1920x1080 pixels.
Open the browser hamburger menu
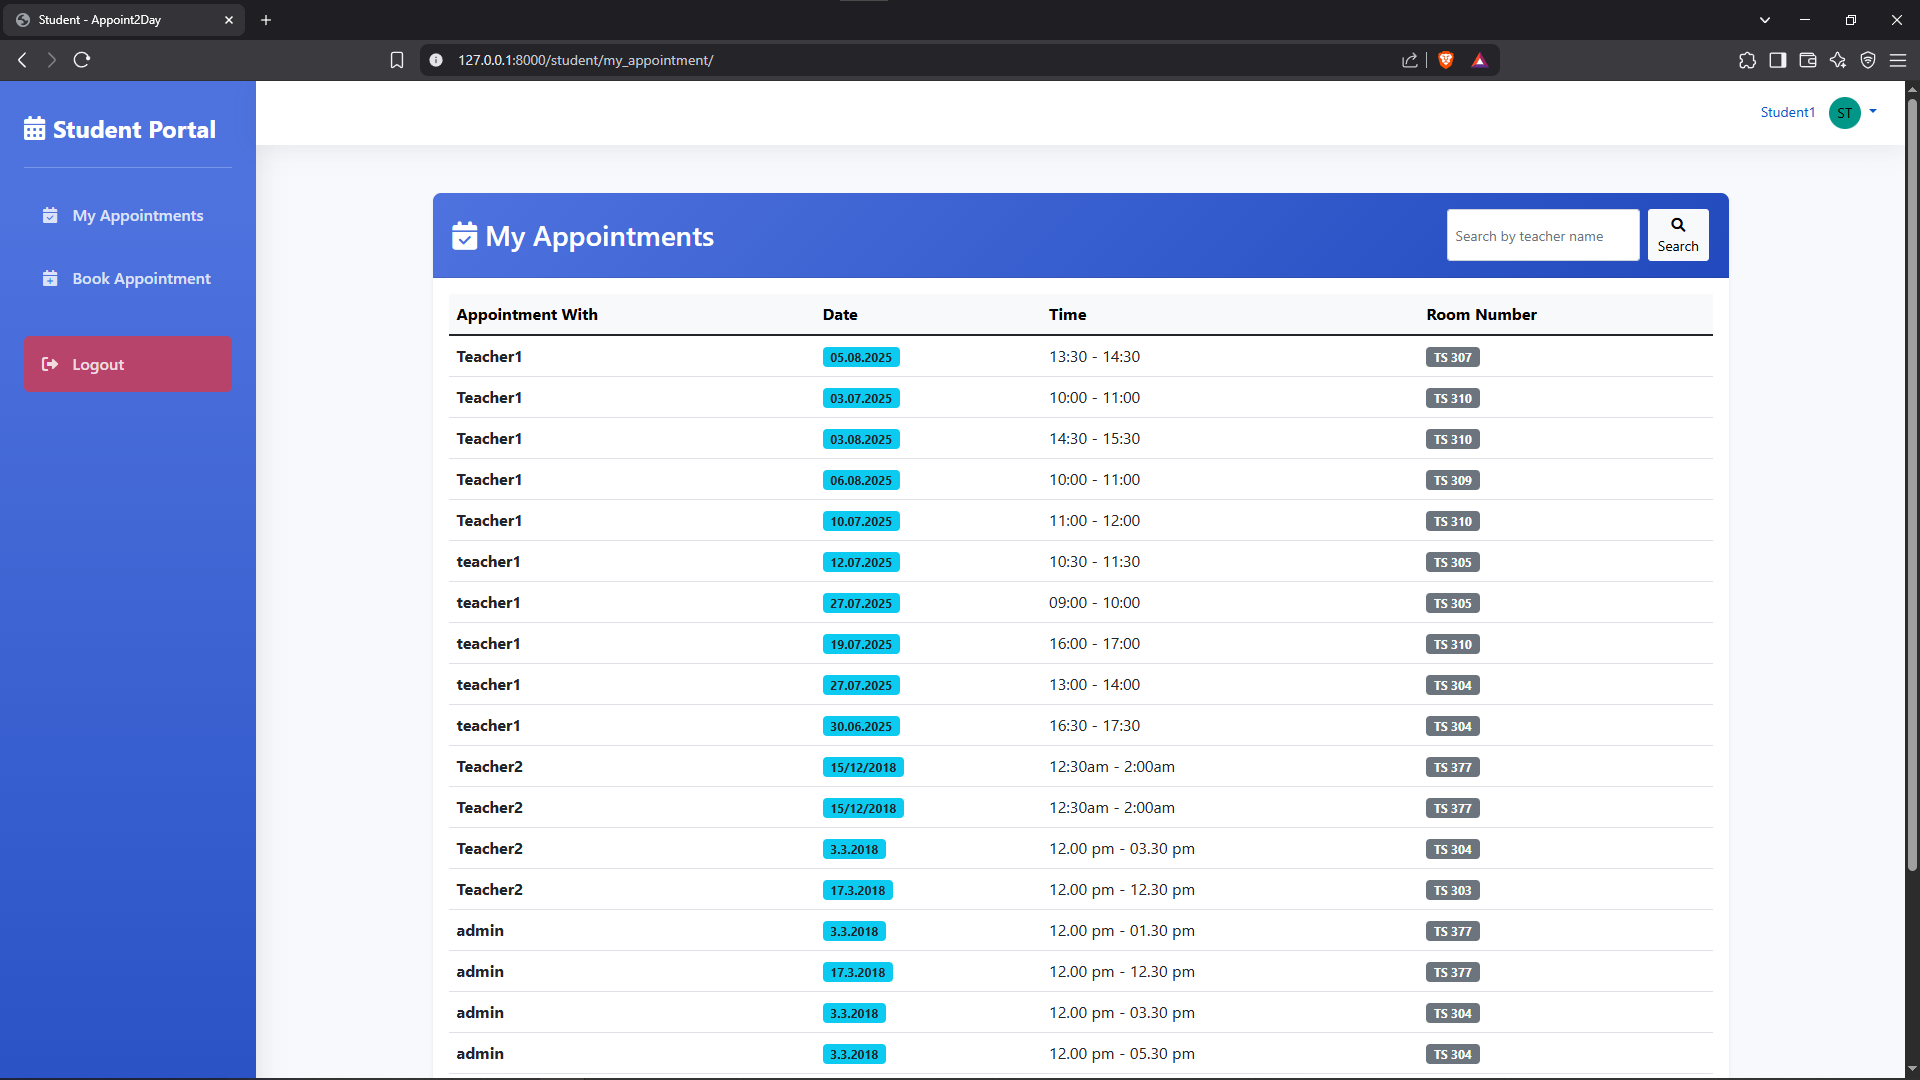coord(1897,60)
